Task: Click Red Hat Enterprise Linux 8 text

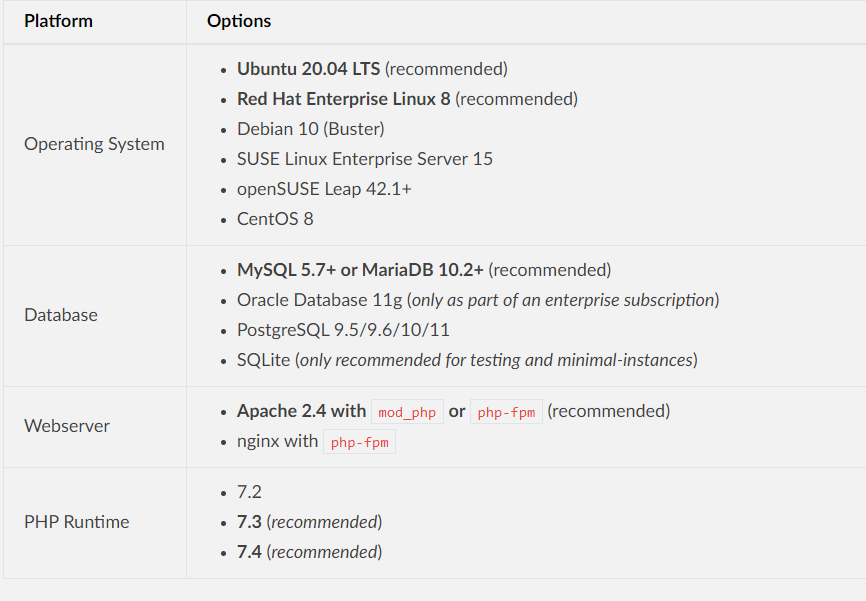Action: tap(343, 99)
